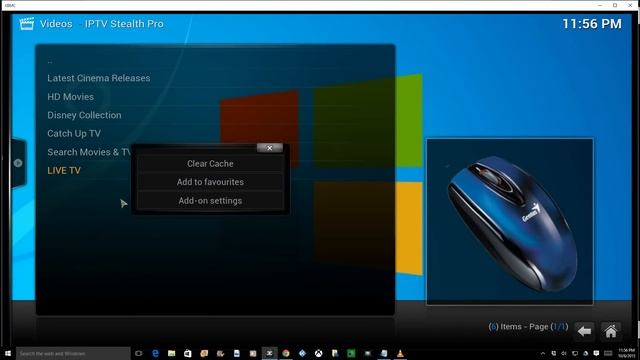Open the green app icon on taskbar
This screenshot has width=640, height=360.
click(351, 353)
